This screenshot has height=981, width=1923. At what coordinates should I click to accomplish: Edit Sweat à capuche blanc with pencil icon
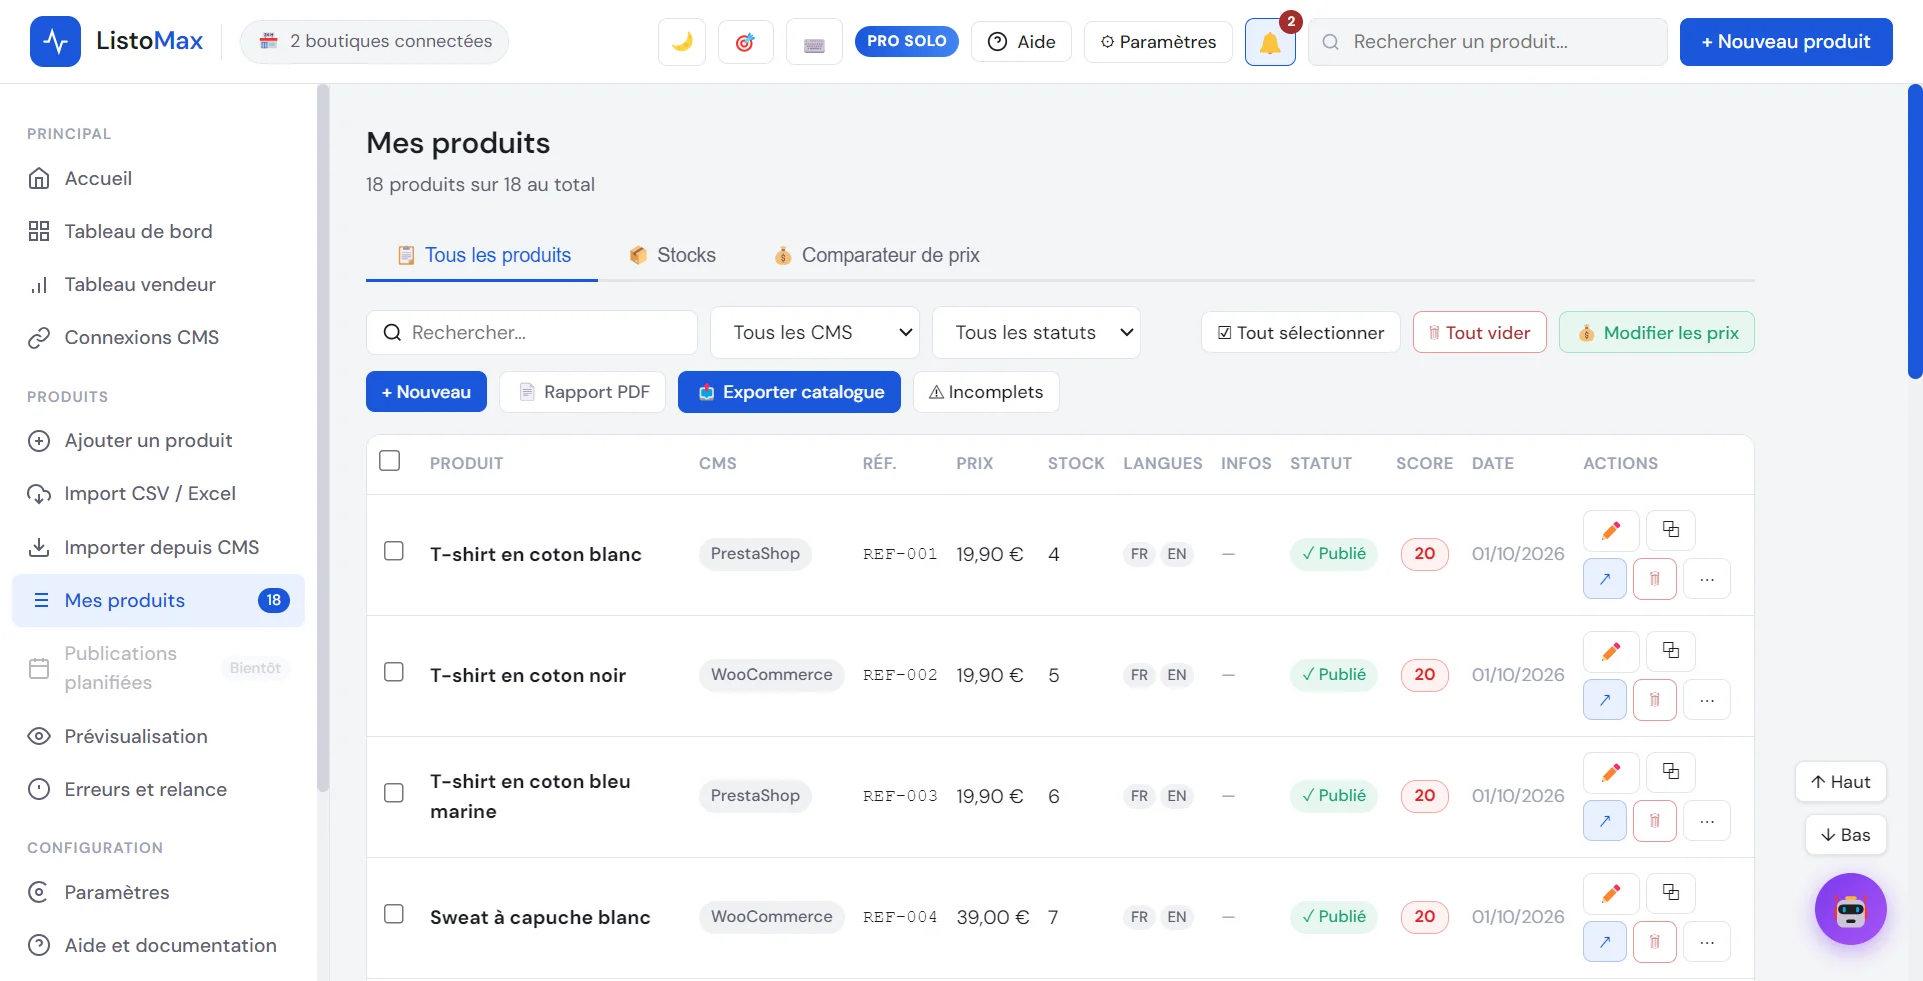click(1611, 893)
